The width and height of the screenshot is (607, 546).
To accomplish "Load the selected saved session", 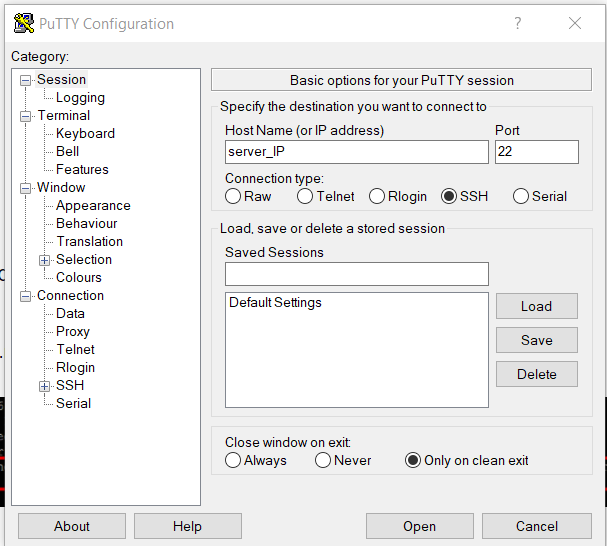I will [536, 306].
